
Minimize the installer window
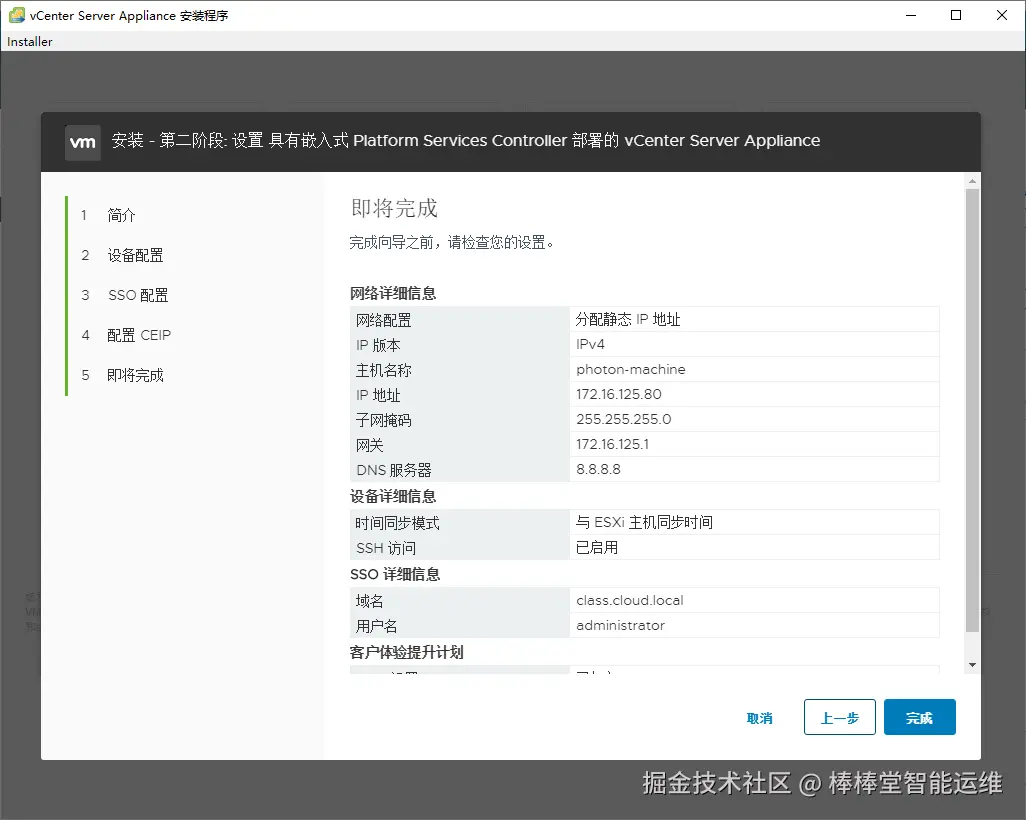[x=911, y=15]
